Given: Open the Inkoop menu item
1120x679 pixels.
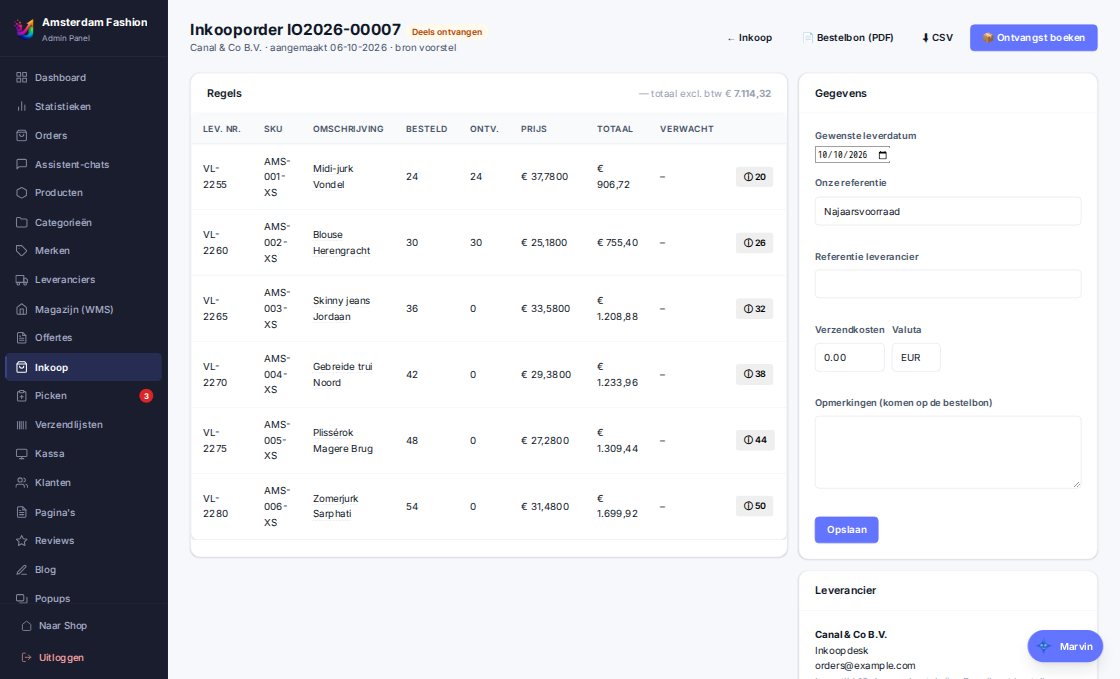Looking at the screenshot, I should coord(83,367).
